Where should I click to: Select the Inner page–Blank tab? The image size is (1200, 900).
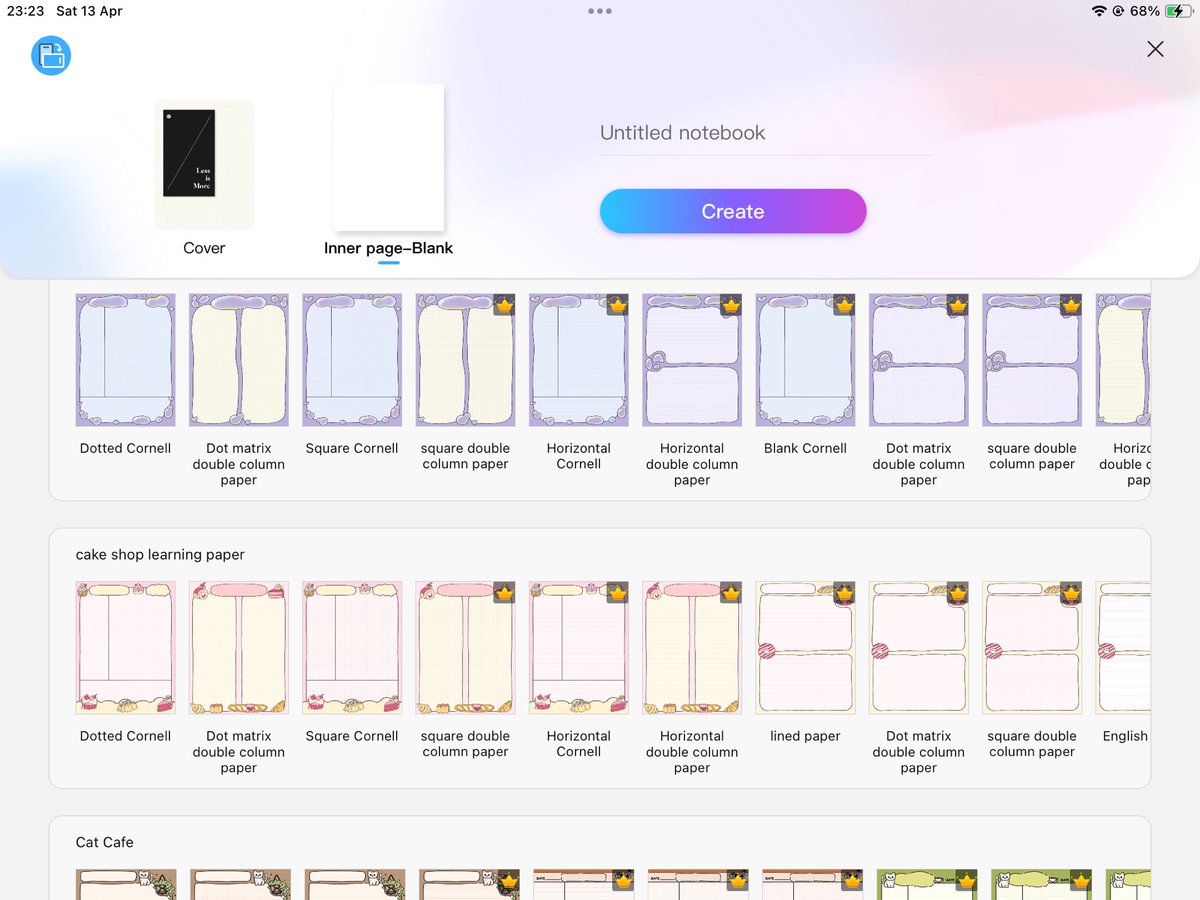[388, 248]
